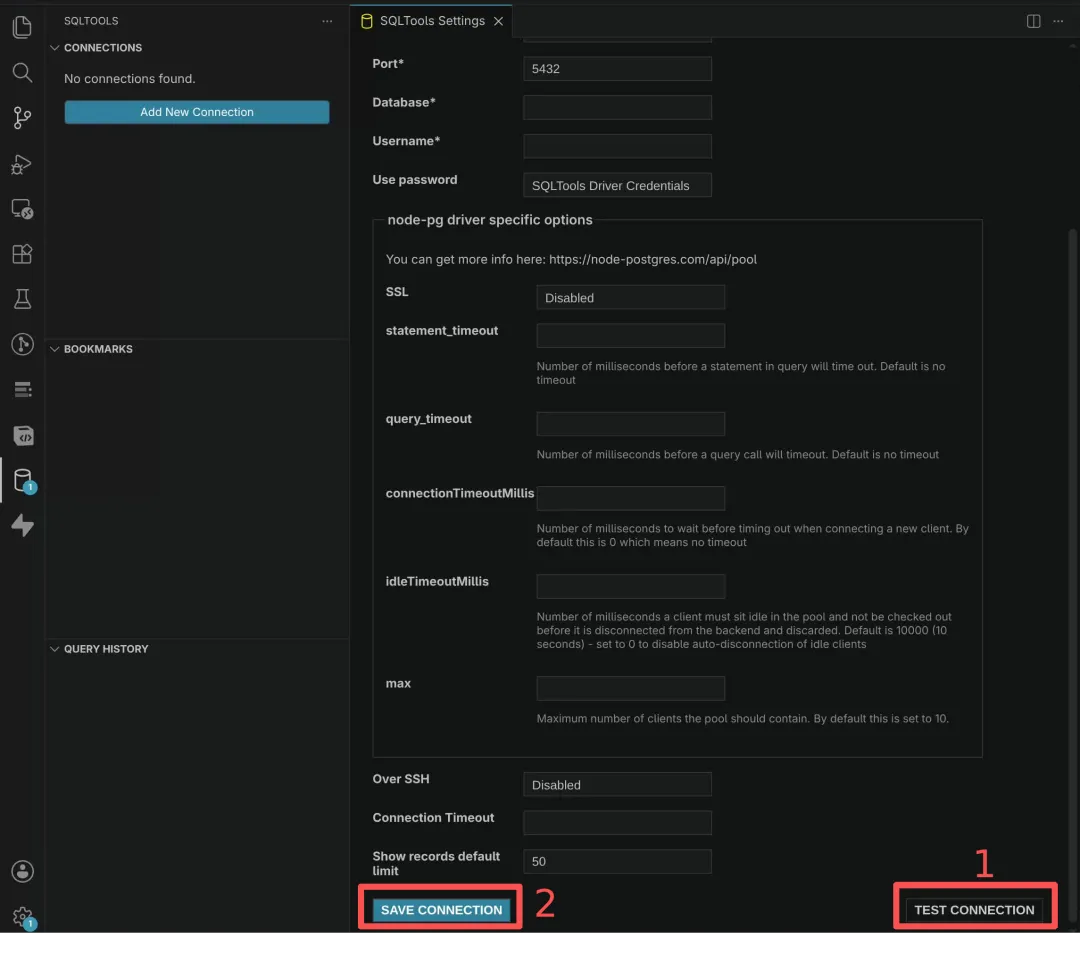Image resolution: width=1080 pixels, height=961 pixels.
Task: Focus the Connection Timeout field
Action: pyautogui.click(x=617, y=823)
